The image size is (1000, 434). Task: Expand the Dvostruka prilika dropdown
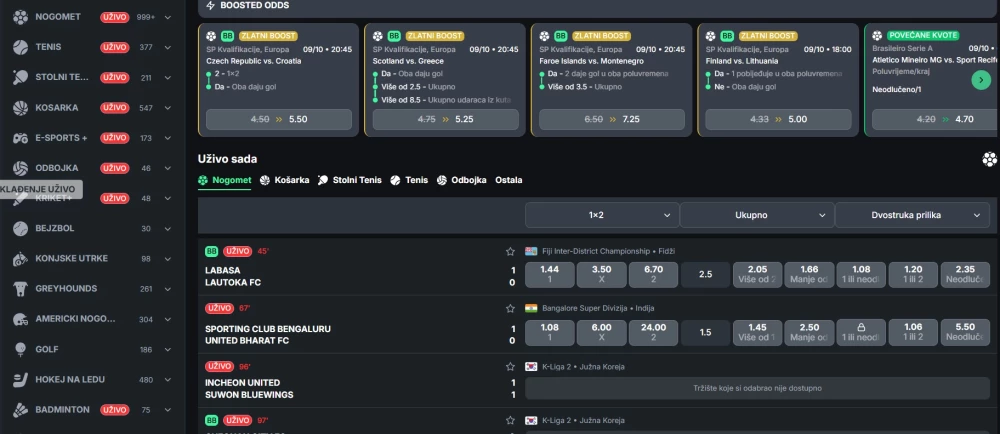910,215
